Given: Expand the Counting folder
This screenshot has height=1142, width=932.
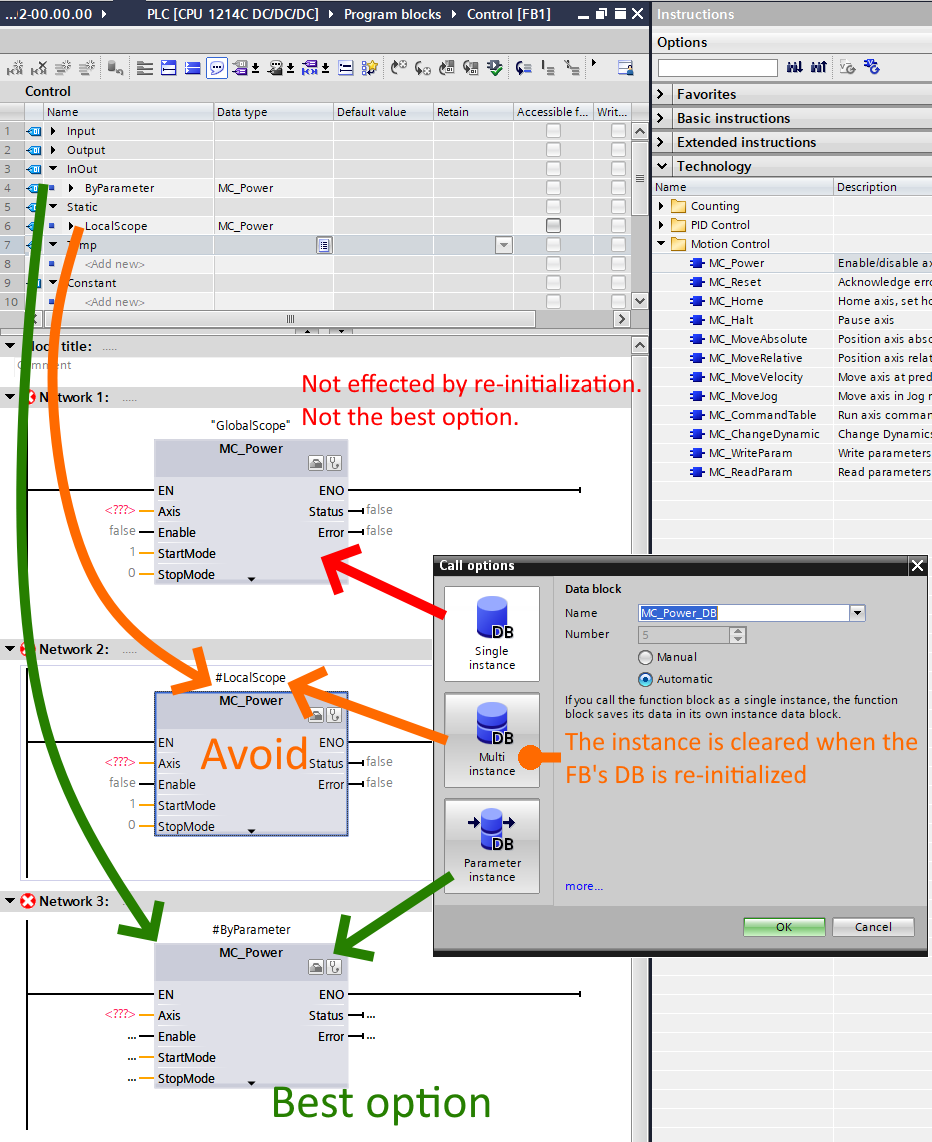Looking at the screenshot, I should point(661,206).
